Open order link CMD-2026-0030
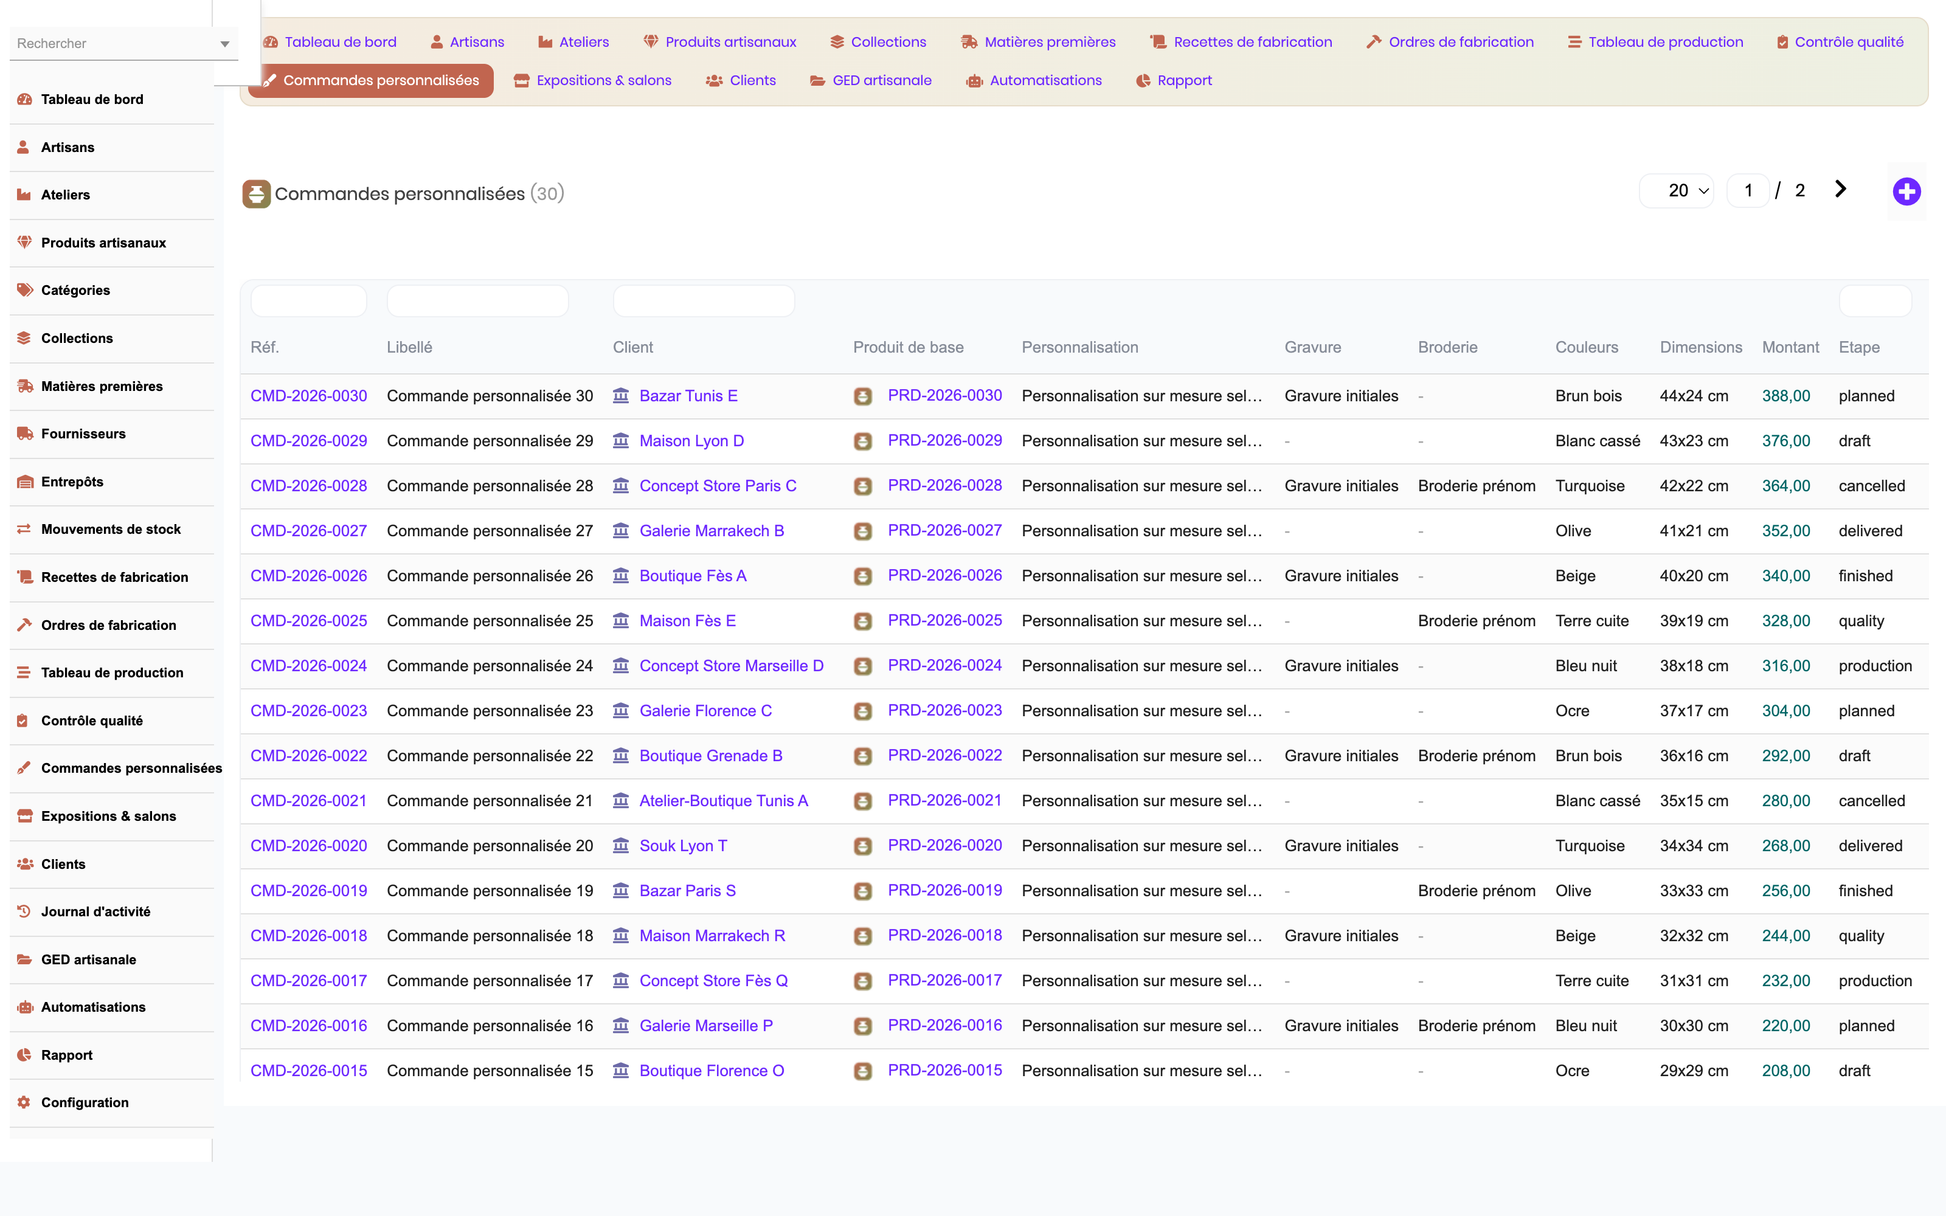The image size is (1946, 1216). click(x=308, y=396)
